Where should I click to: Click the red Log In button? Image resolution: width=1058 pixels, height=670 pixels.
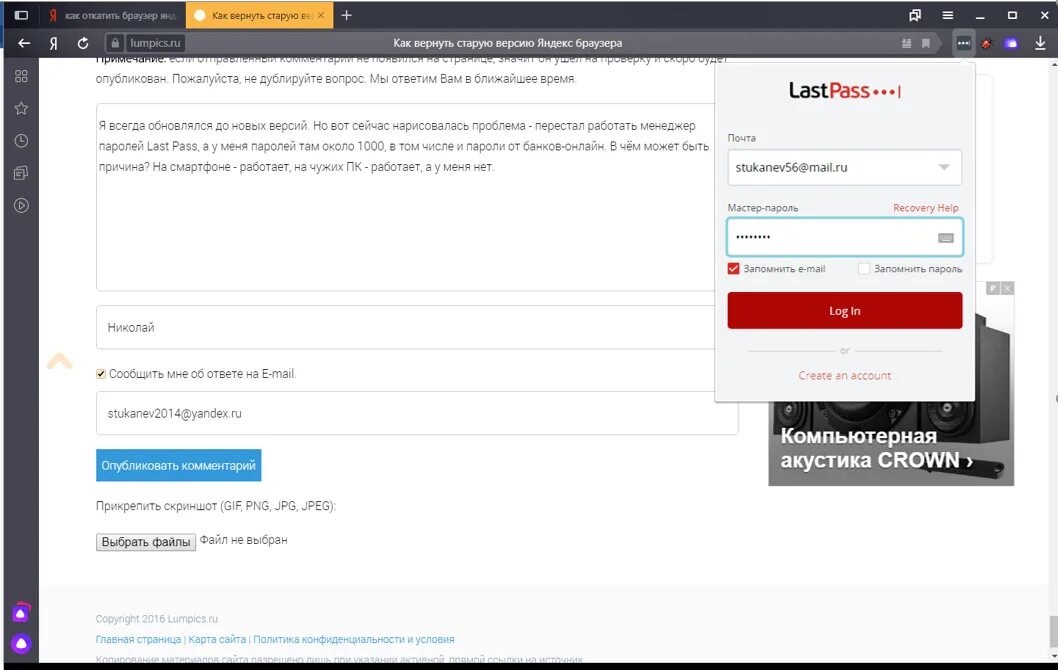tap(845, 310)
